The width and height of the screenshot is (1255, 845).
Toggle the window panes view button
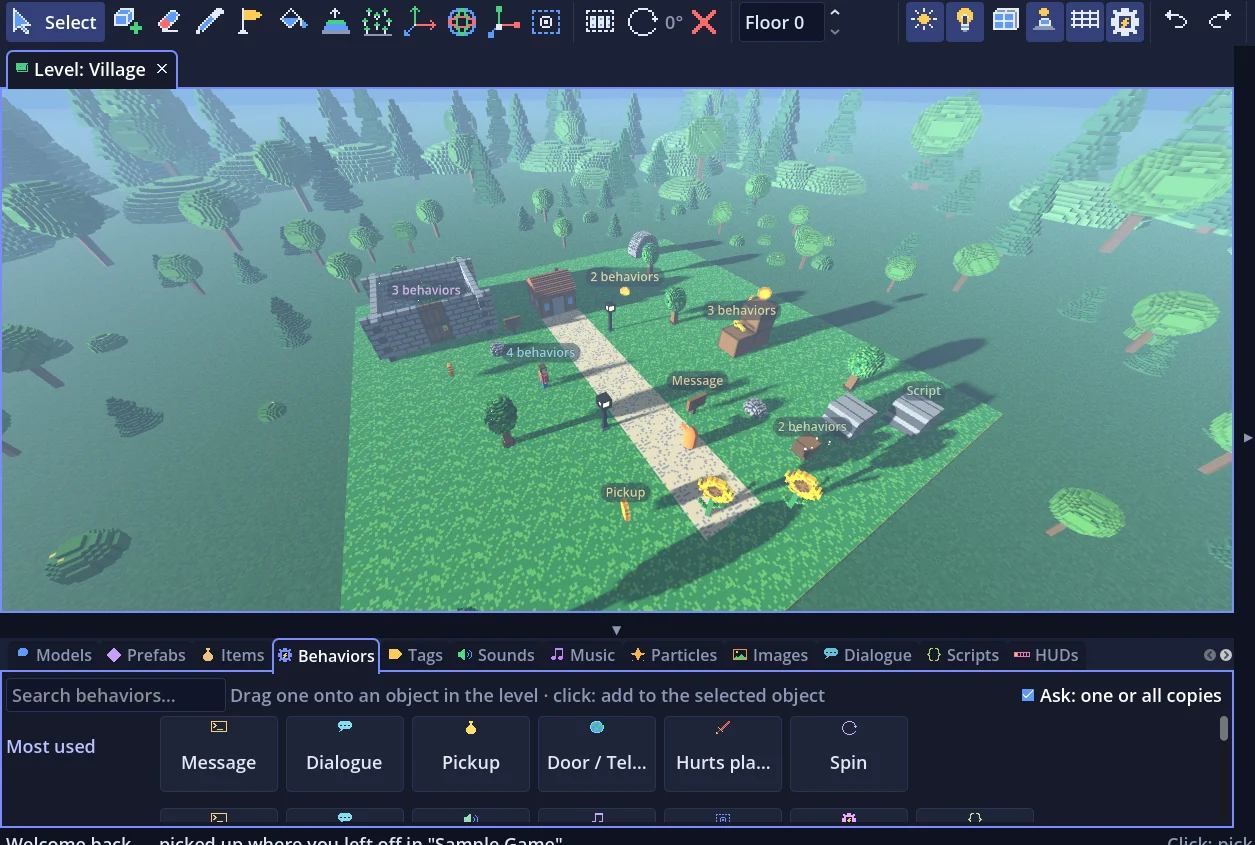click(1005, 22)
